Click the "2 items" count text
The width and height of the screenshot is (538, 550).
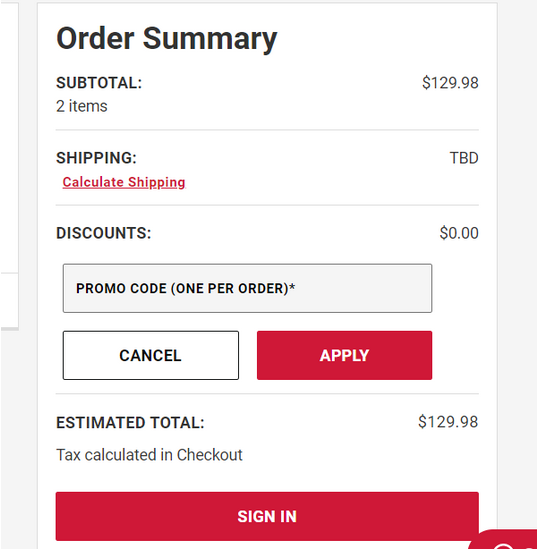82,106
